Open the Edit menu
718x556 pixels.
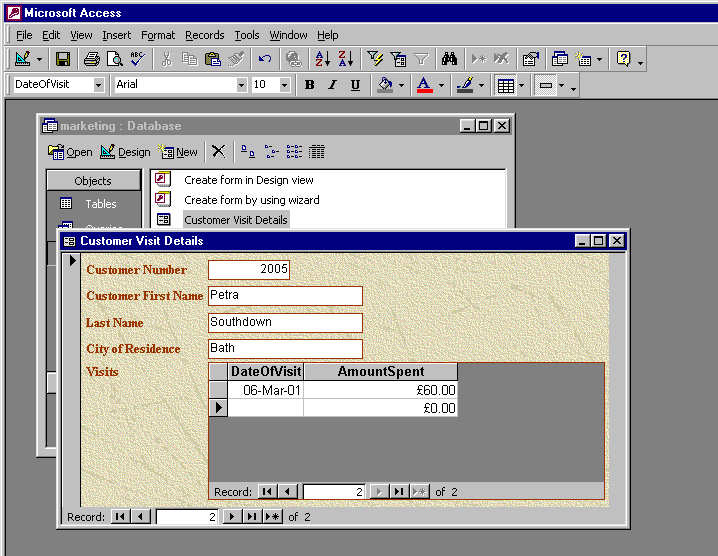click(x=51, y=35)
